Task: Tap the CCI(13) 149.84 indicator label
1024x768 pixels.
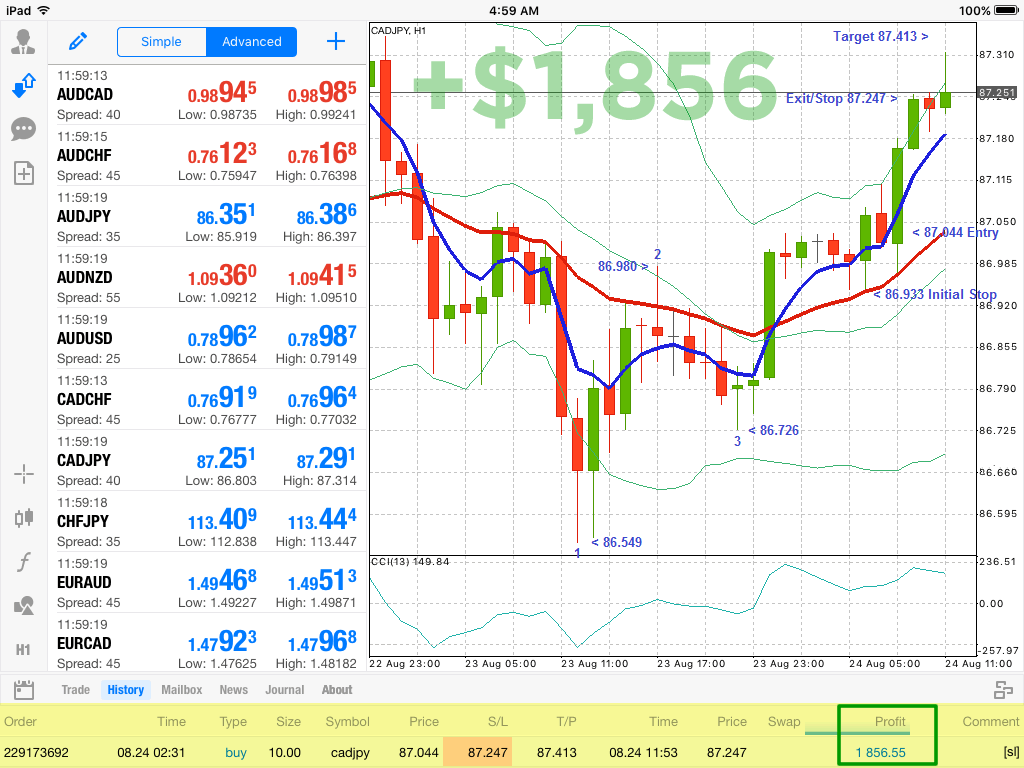Action: [410, 562]
